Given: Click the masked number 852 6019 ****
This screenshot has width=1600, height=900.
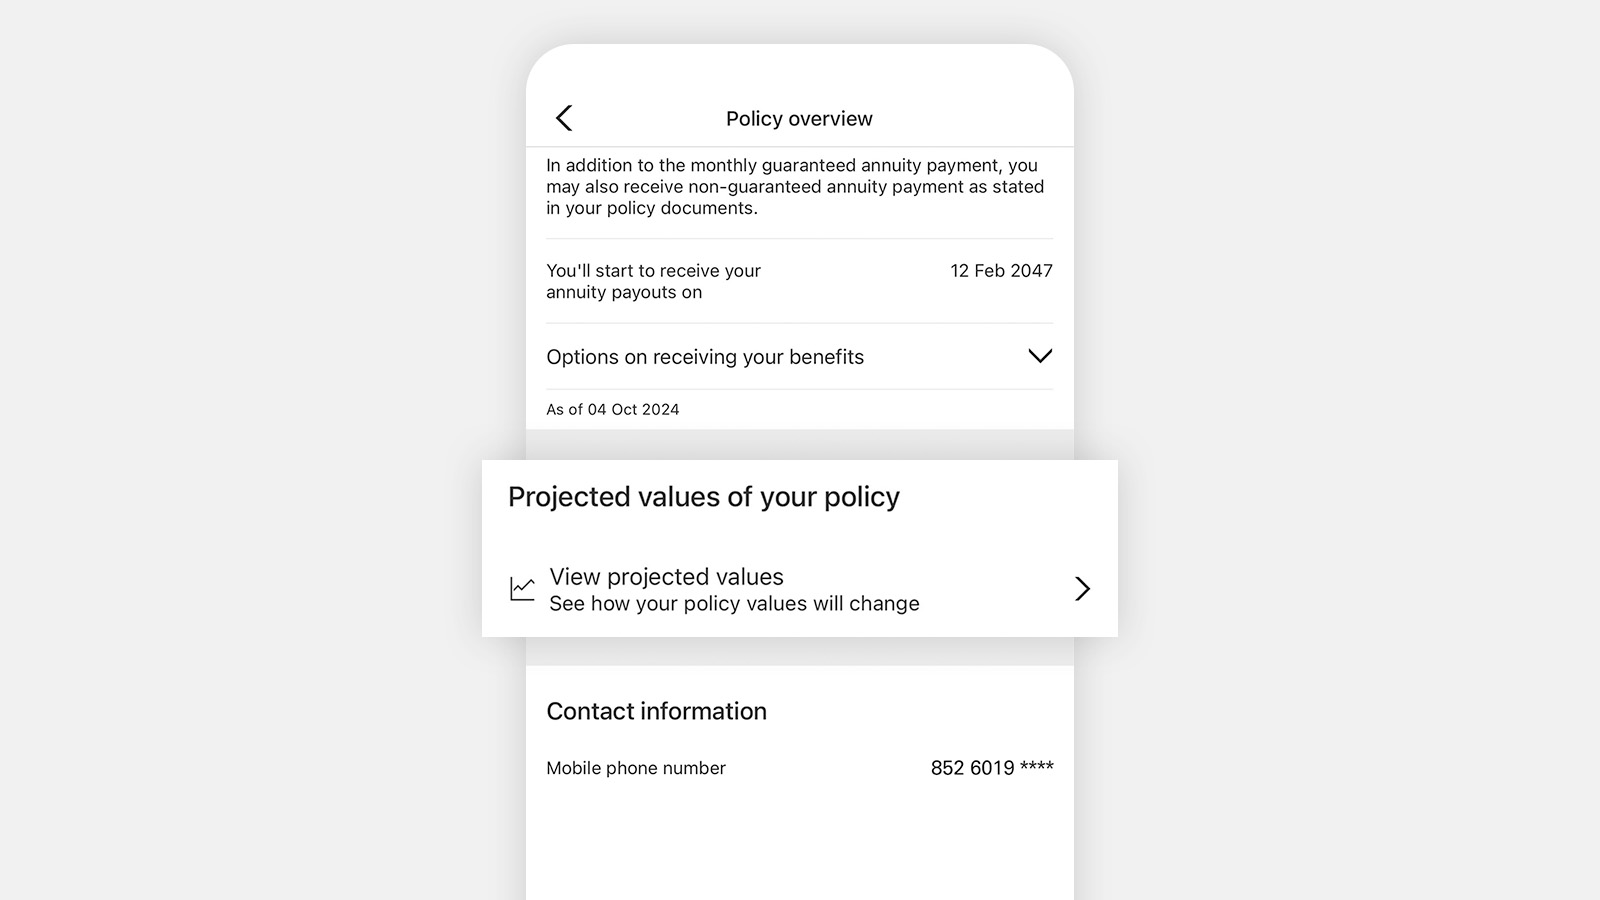Looking at the screenshot, I should tap(992, 768).
